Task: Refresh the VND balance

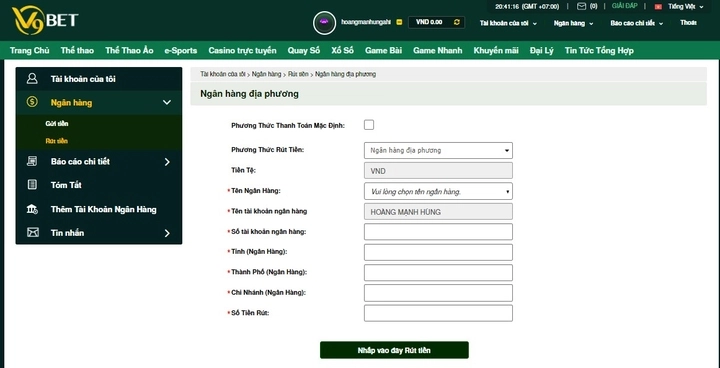Action: pyautogui.click(x=456, y=22)
